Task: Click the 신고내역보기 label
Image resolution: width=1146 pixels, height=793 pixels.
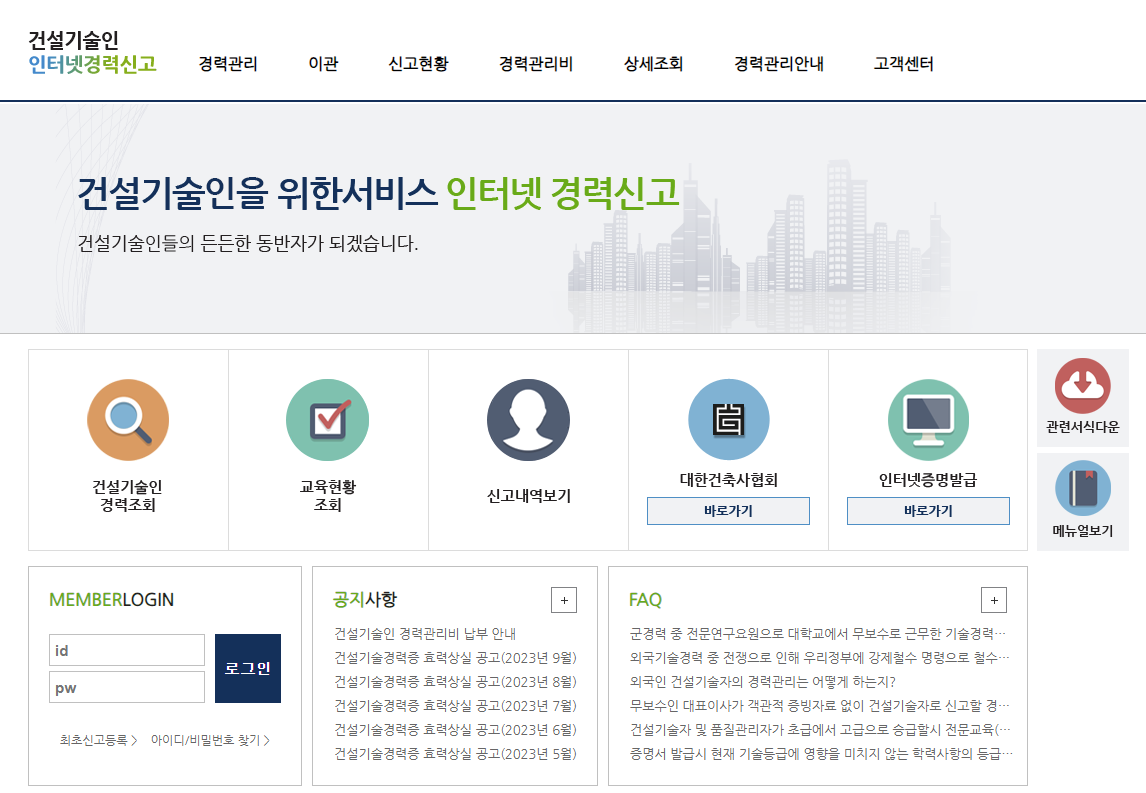Action: tap(528, 496)
